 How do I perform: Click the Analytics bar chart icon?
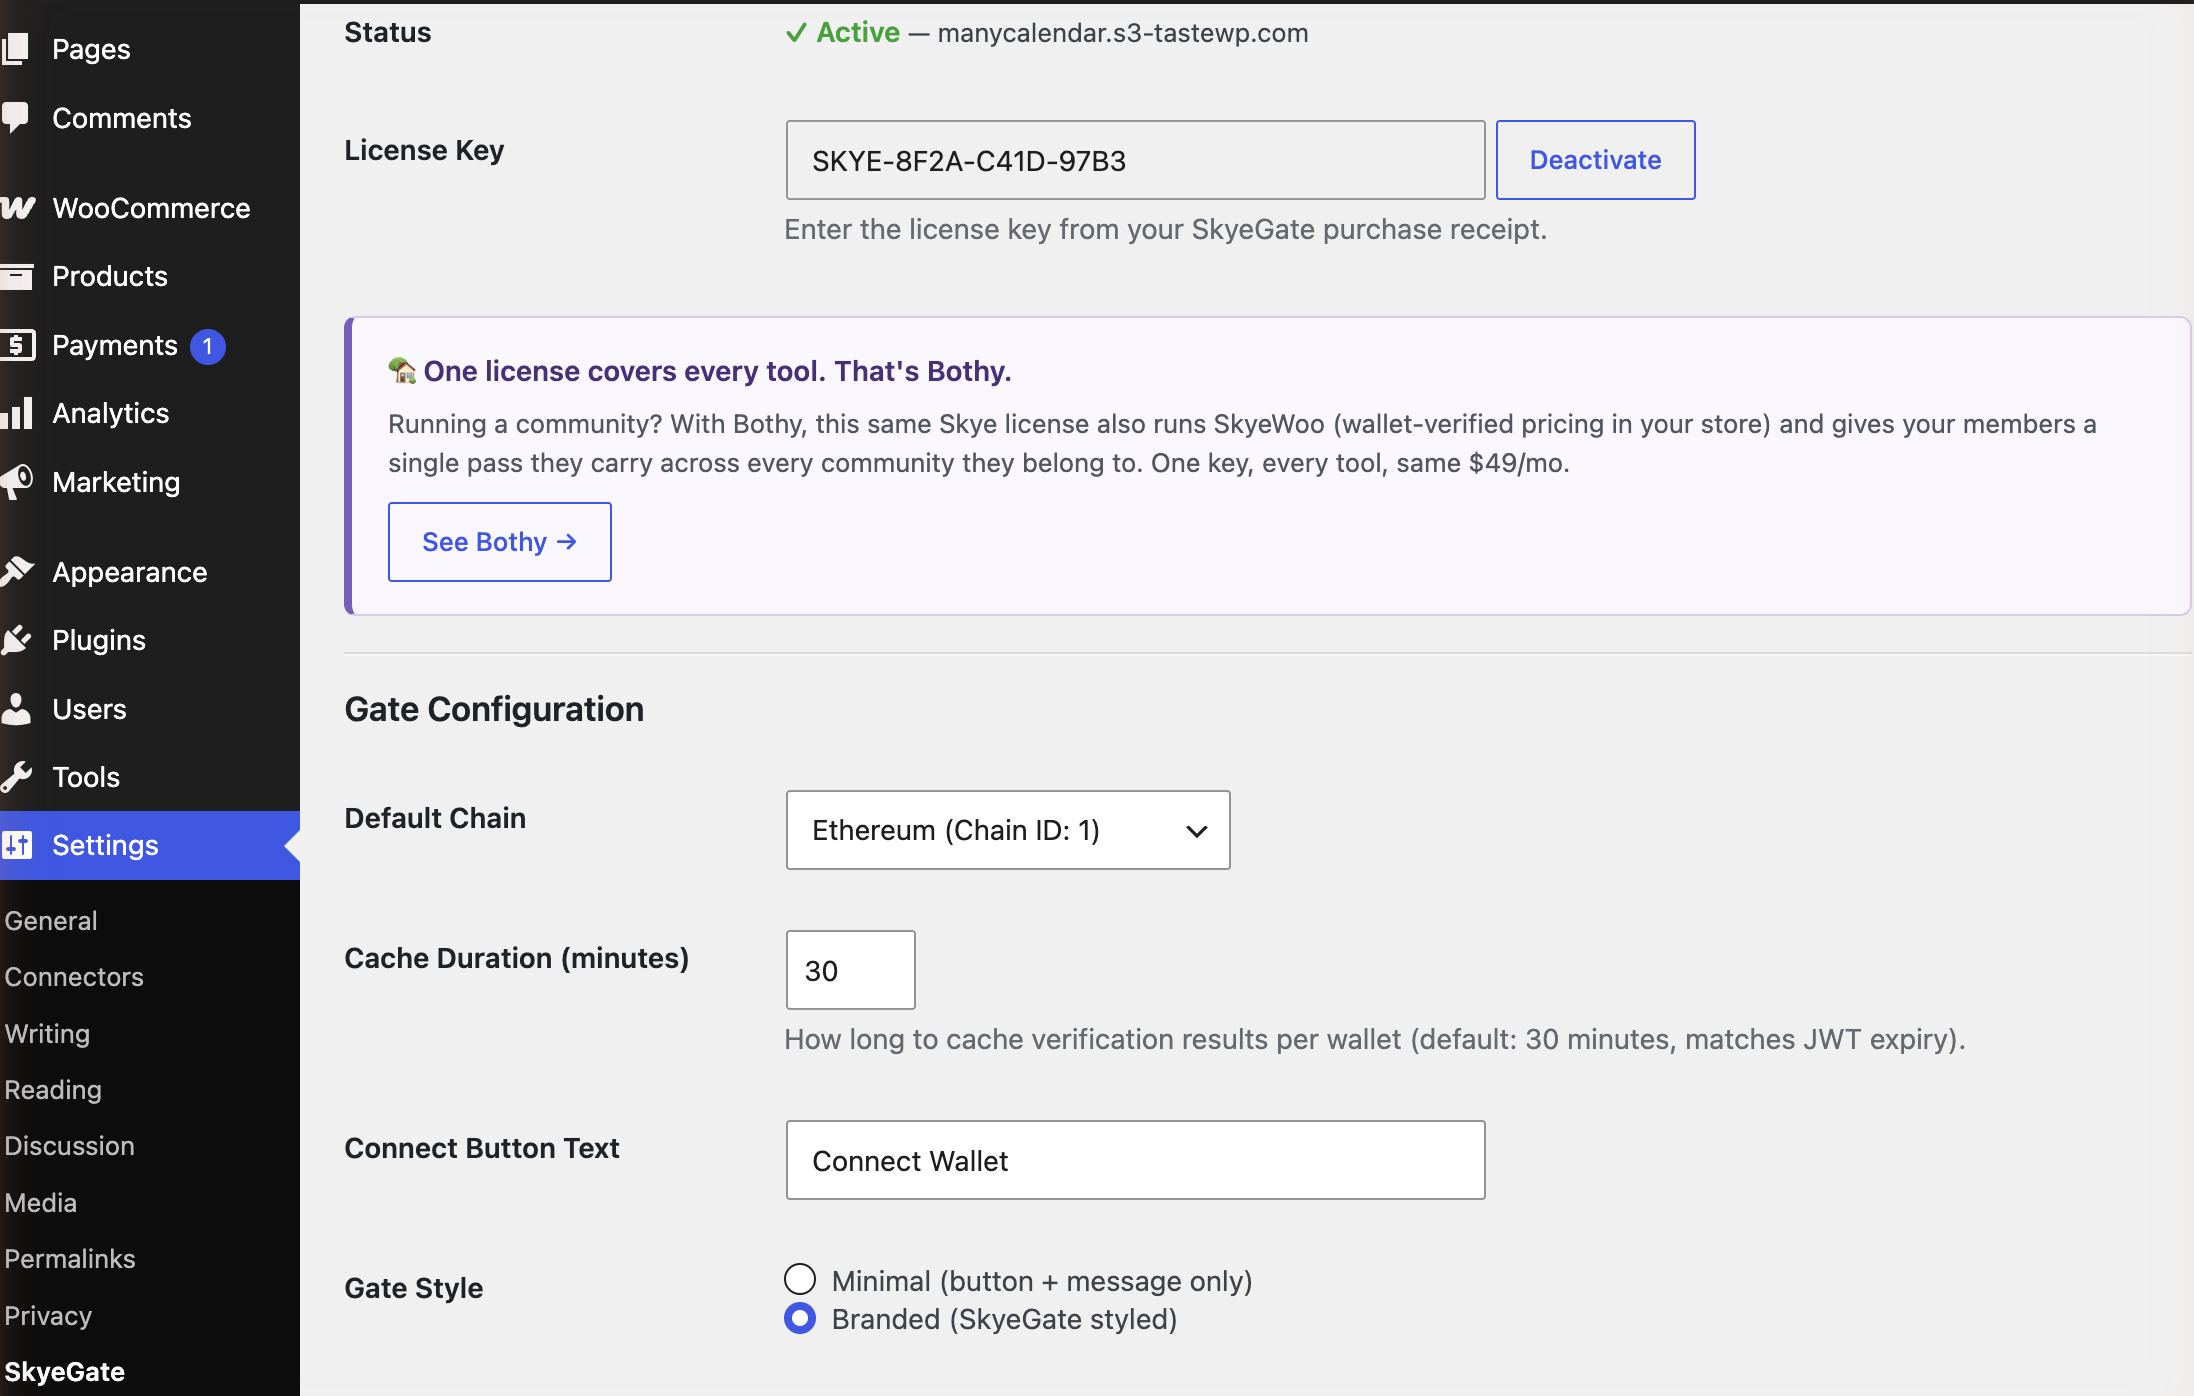click(16, 413)
